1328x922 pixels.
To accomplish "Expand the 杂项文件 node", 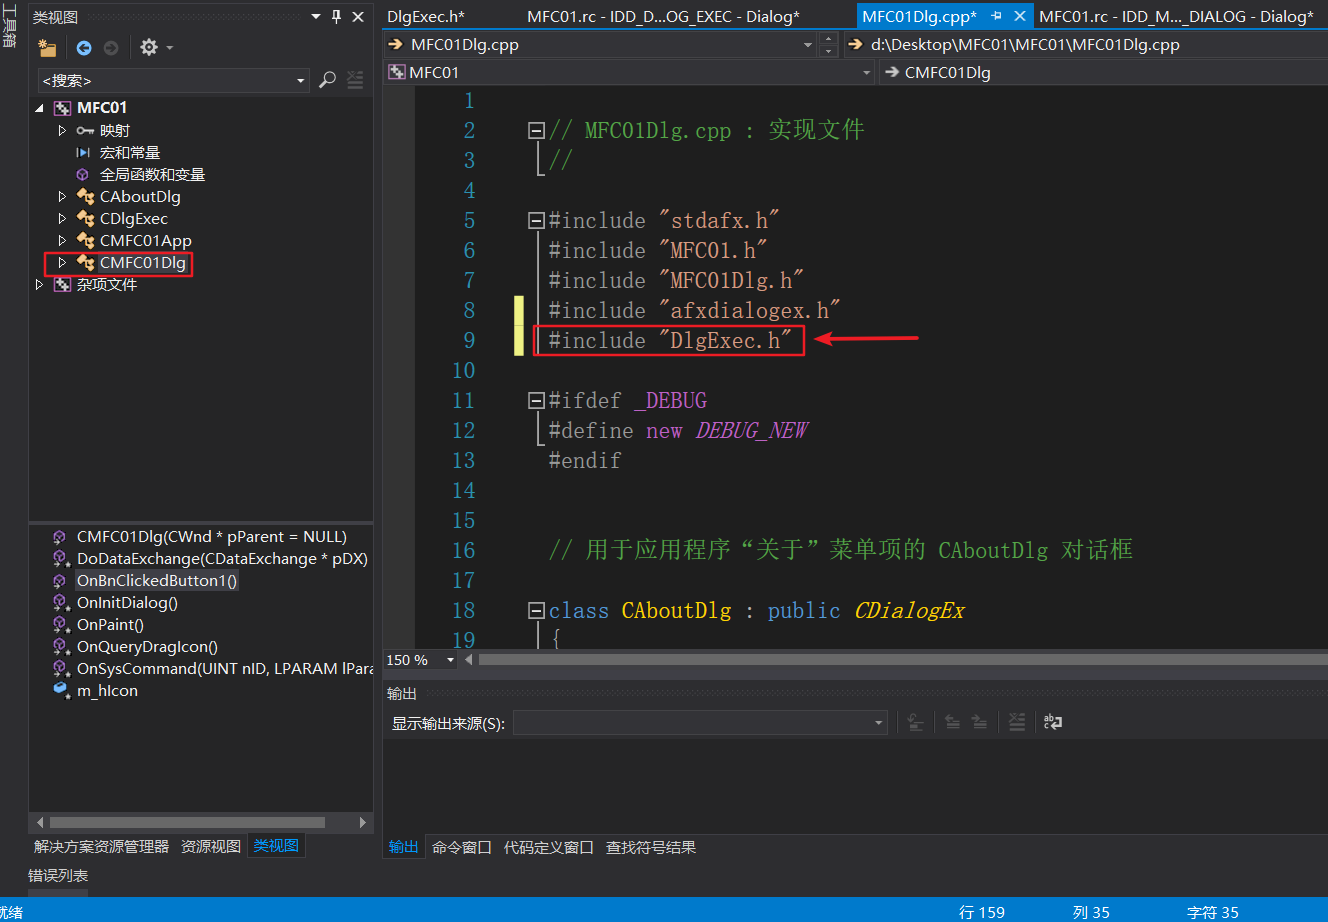I will 40,284.
